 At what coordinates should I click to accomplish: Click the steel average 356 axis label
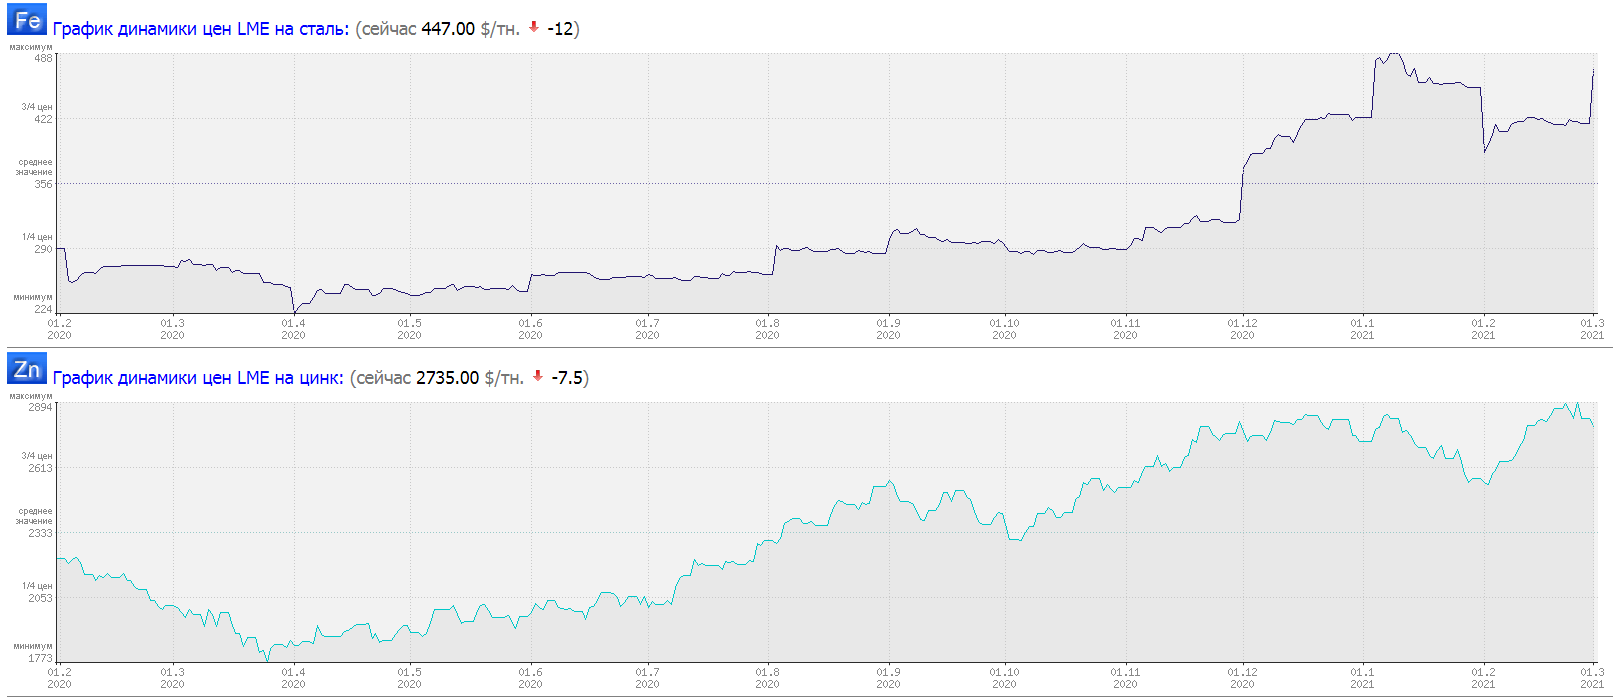tap(43, 184)
